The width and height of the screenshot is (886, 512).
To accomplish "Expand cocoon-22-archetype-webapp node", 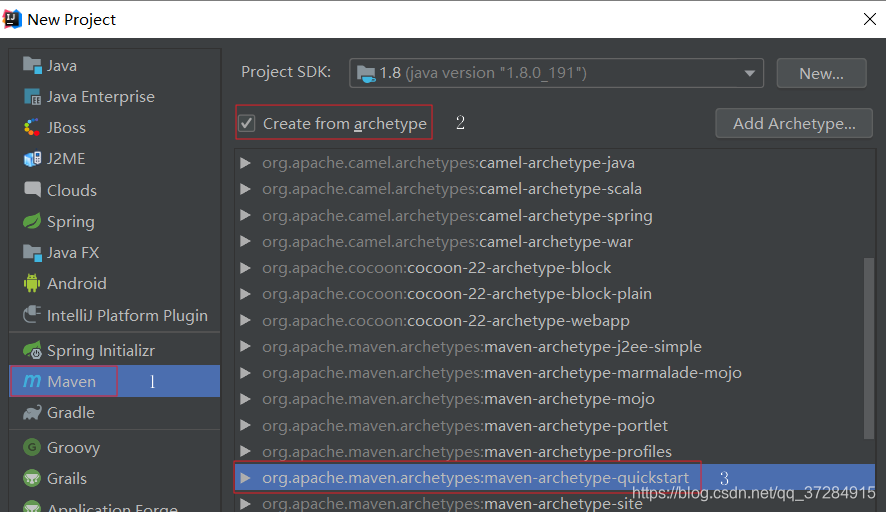I will (245, 320).
